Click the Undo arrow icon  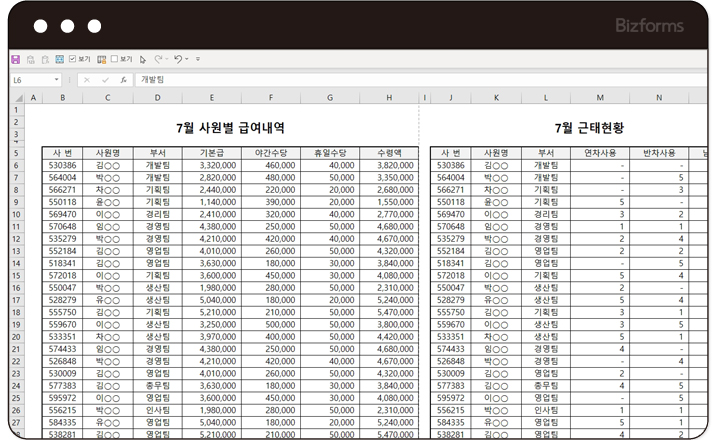[x=177, y=59]
